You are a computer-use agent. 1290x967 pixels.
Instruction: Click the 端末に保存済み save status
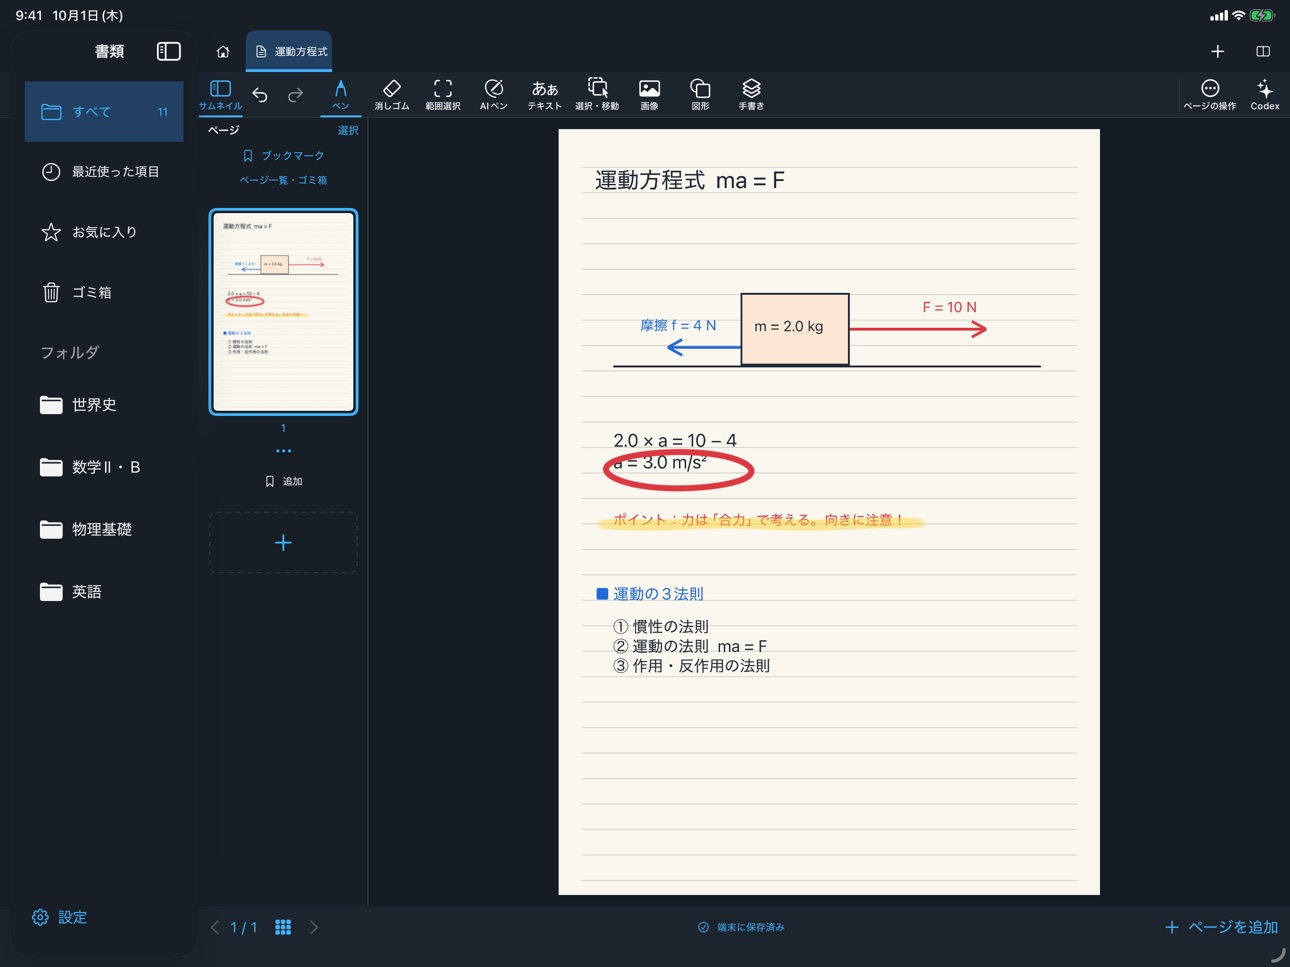click(x=741, y=927)
